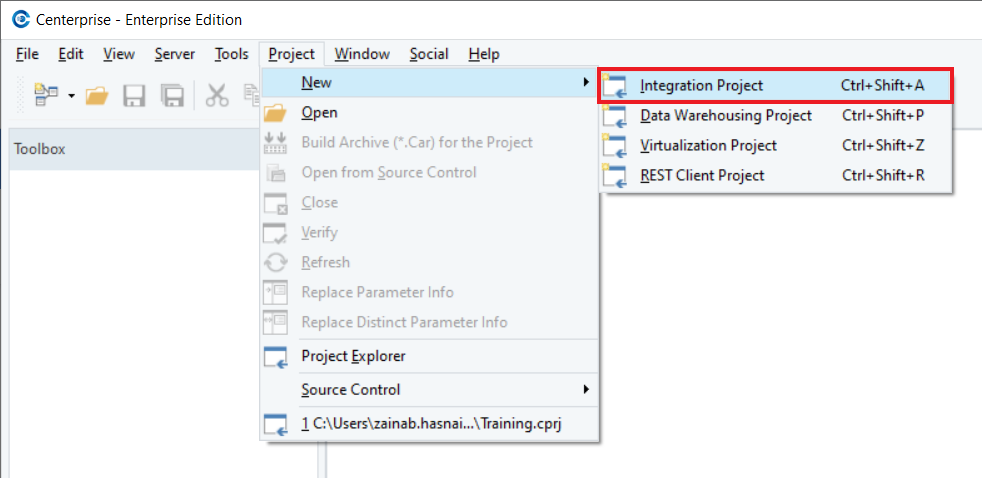Screen dimensions: 982x478
Task: Expand the New submenu arrow
Action: pyautogui.click(x=586, y=83)
